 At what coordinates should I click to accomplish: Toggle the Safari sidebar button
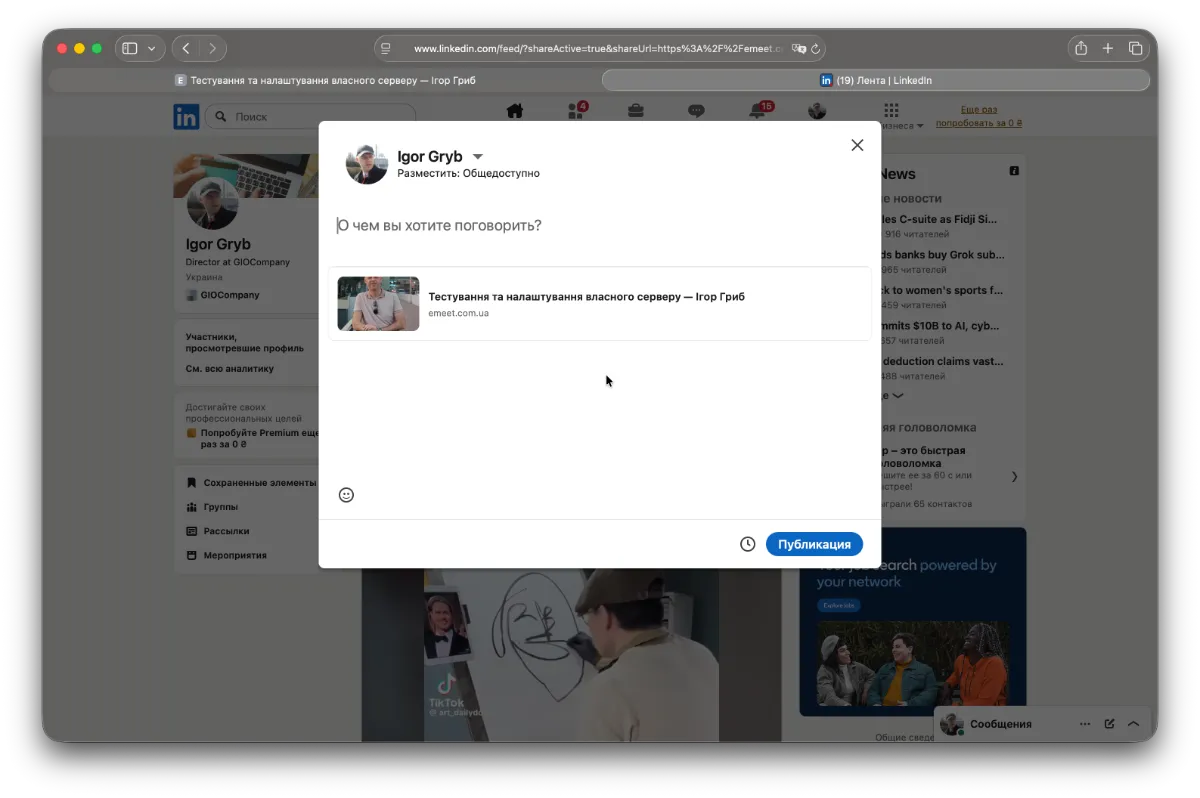130,48
